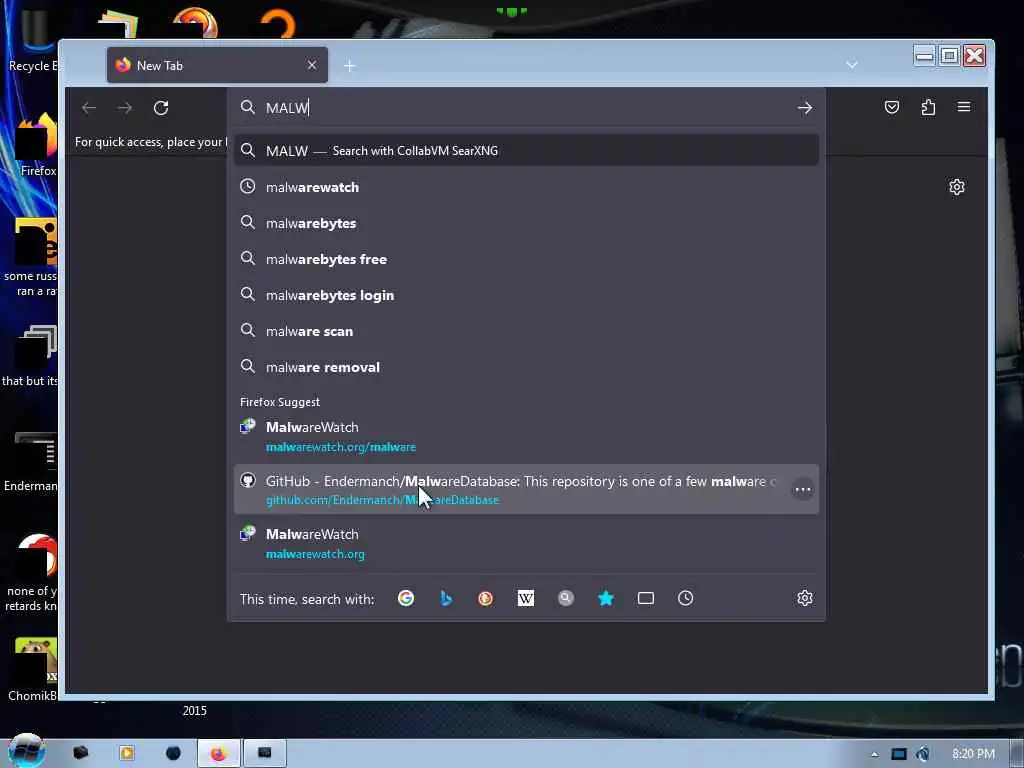This screenshot has width=1024, height=768.
Task: Search this time with SearXNG magnifier icon
Action: [x=566, y=598]
